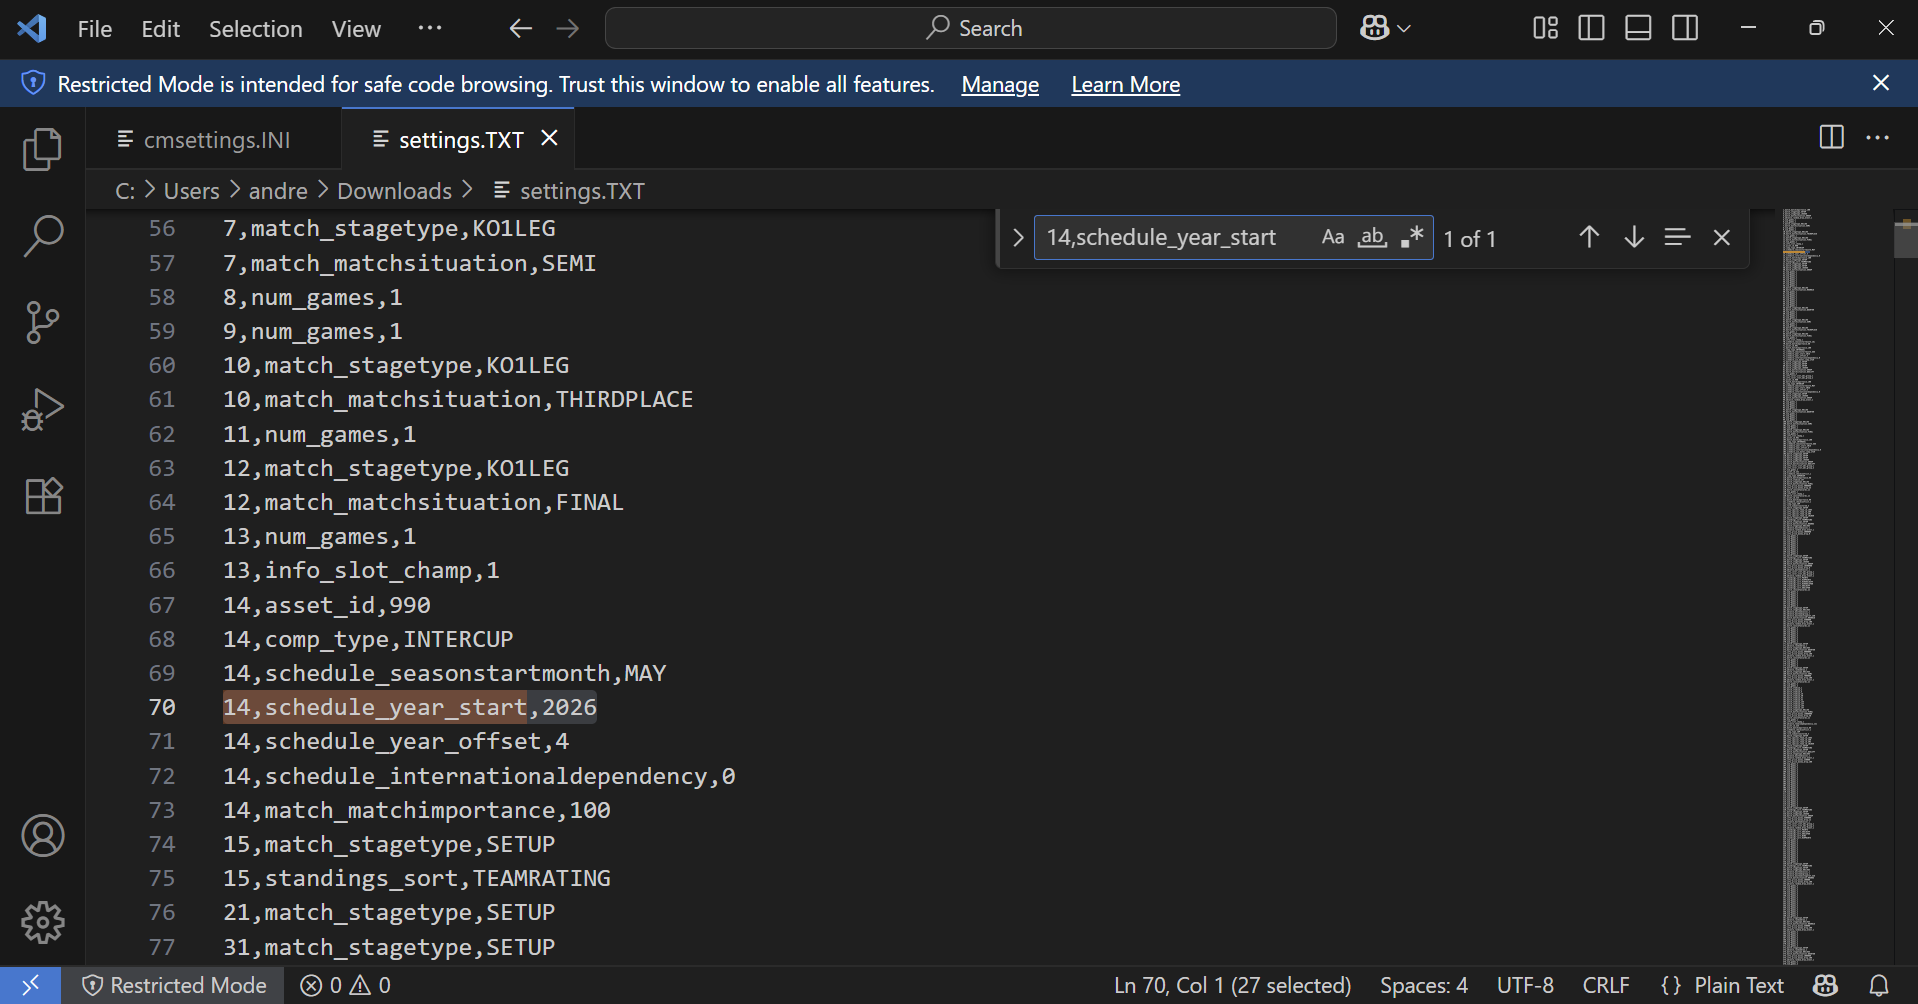Click the Learn More link
Screen dimensions: 1918x1004
click(1125, 85)
